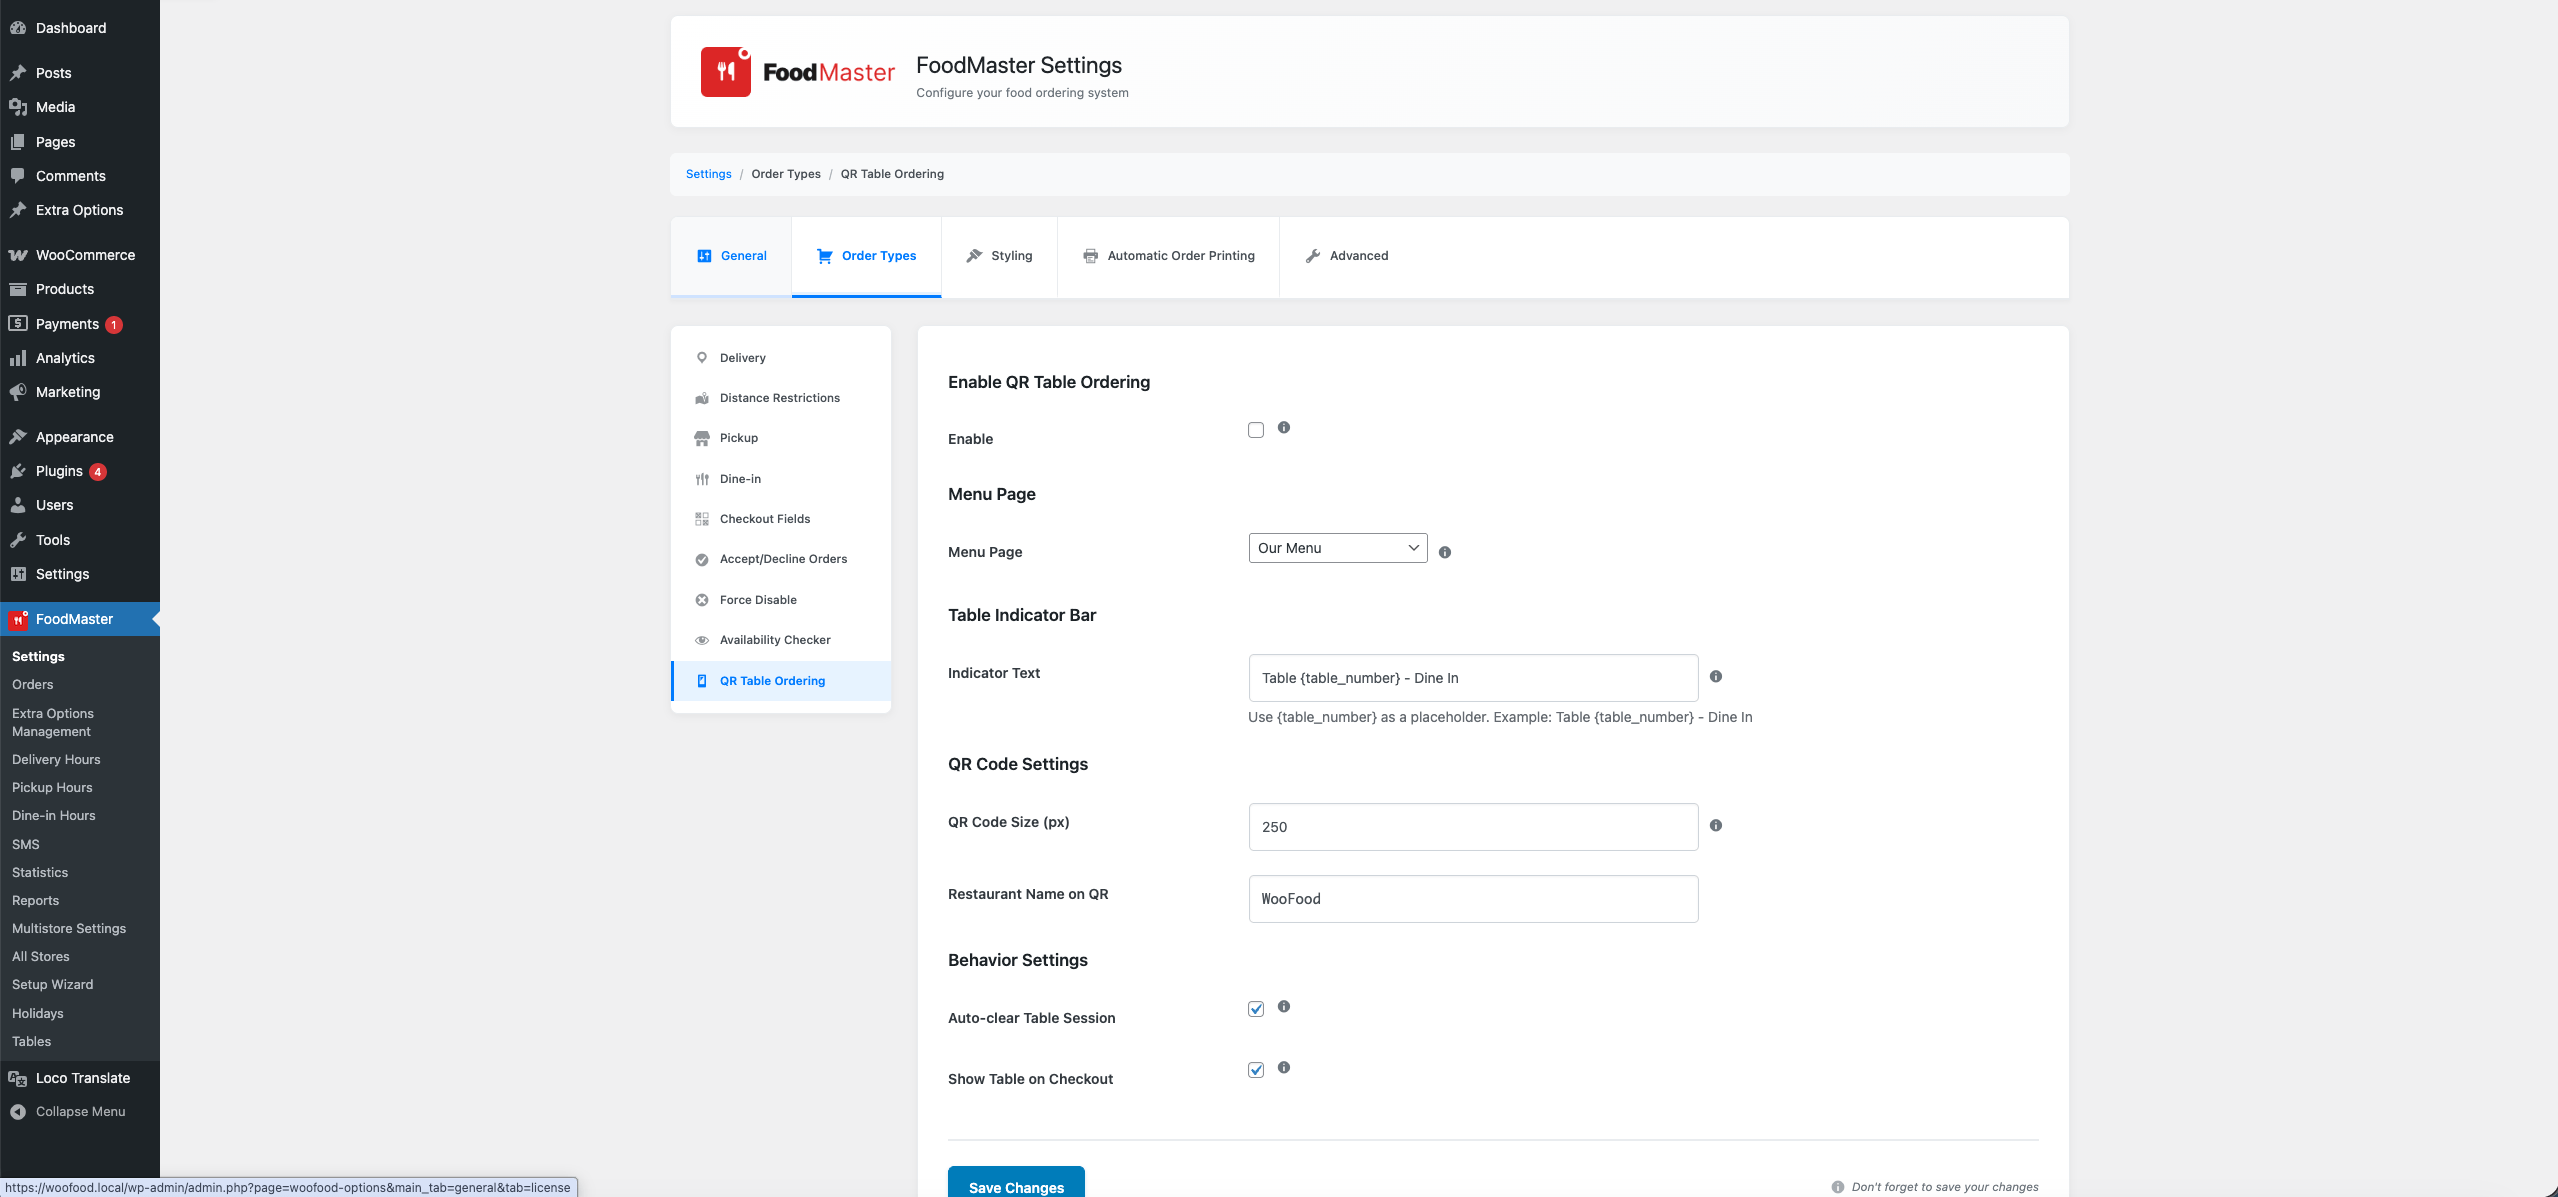Expand the Payments menu item

[67, 323]
